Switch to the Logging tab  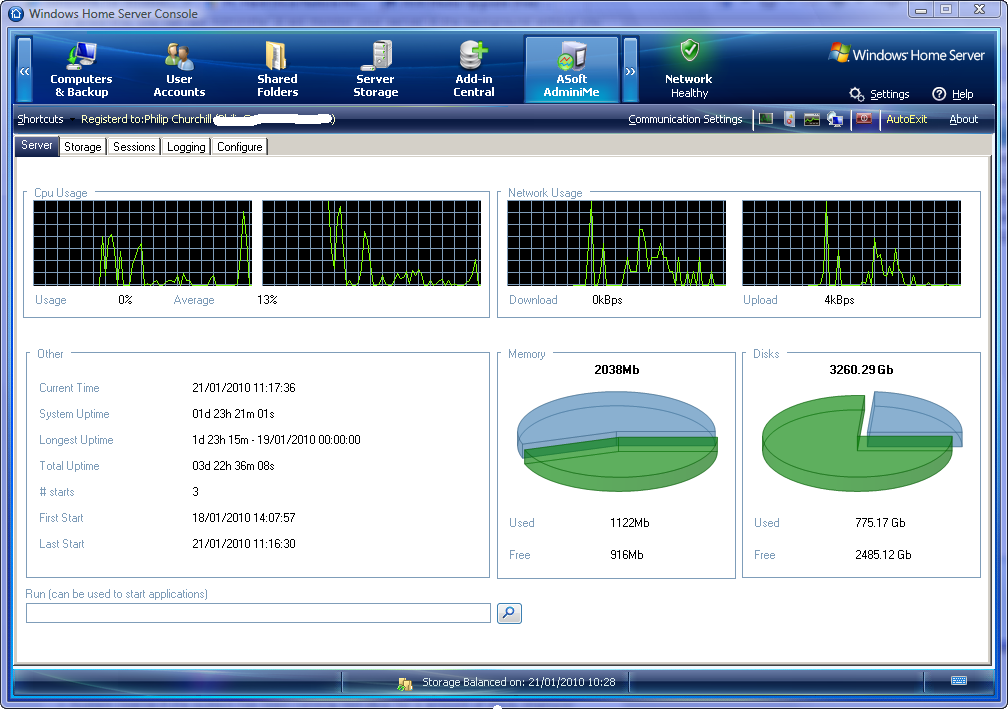coord(186,147)
